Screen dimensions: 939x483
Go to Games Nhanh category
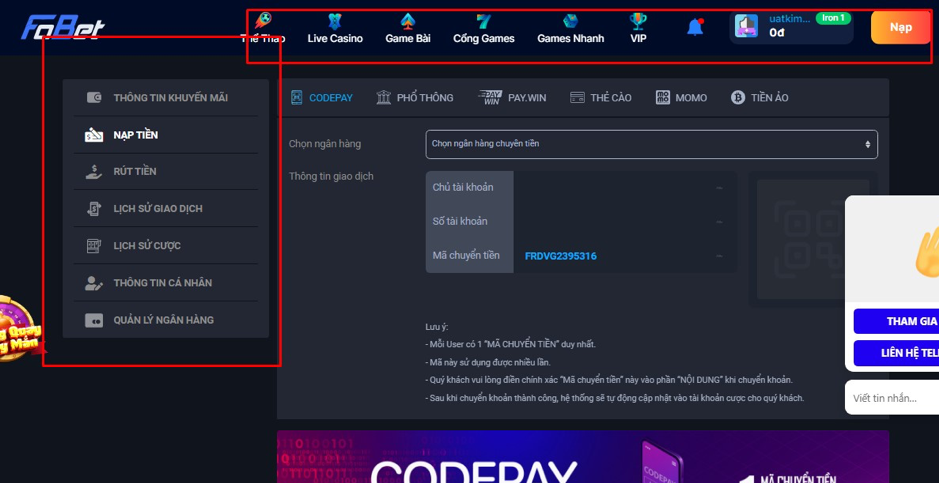pyautogui.click(x=570, y=29)
